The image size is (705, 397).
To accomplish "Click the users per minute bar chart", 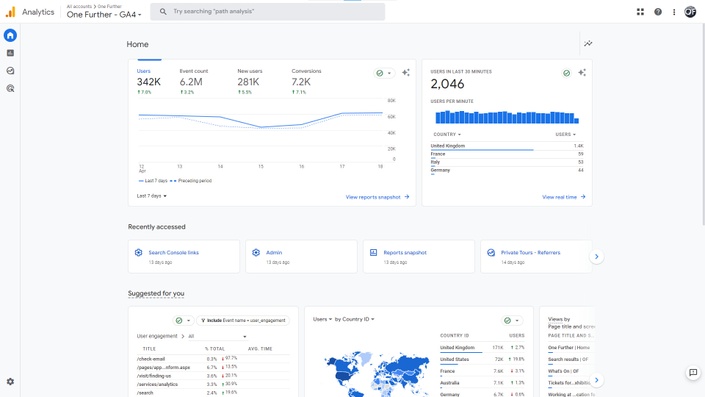I will click(x=507, y=117).
